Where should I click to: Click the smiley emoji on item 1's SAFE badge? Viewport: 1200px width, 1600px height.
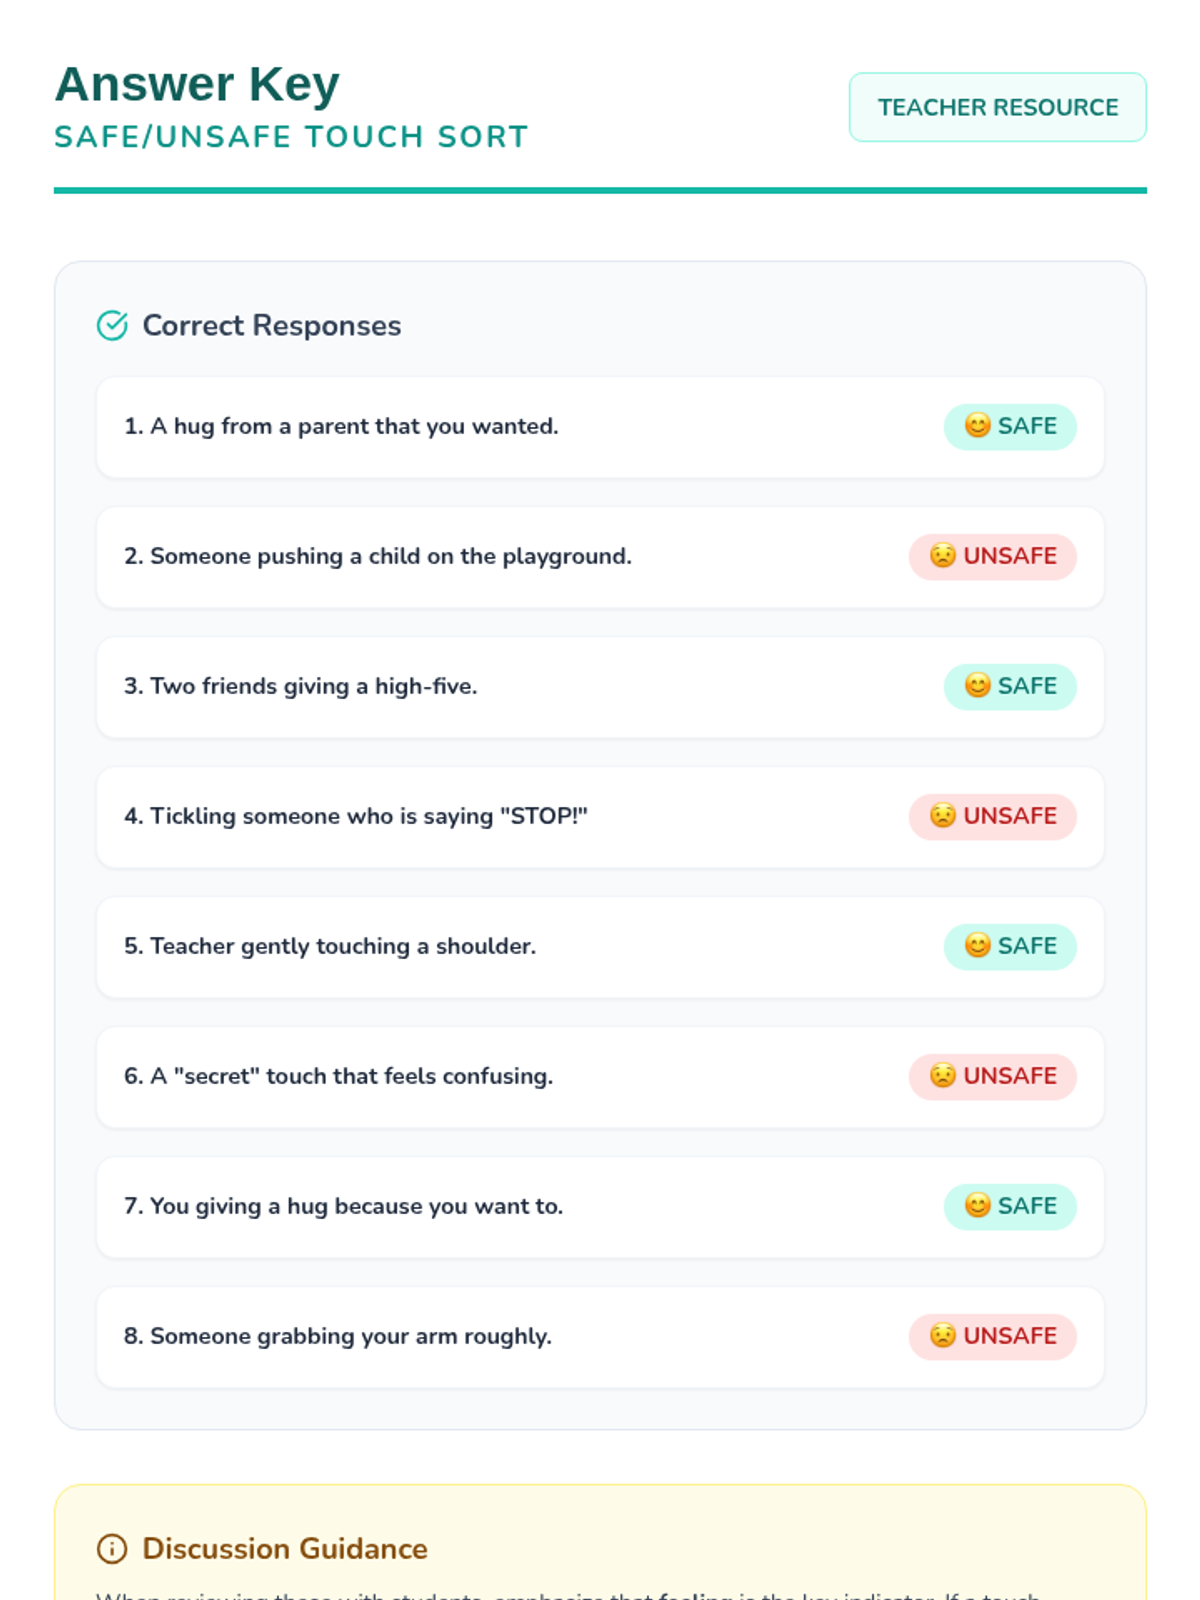tap(977, 426)
